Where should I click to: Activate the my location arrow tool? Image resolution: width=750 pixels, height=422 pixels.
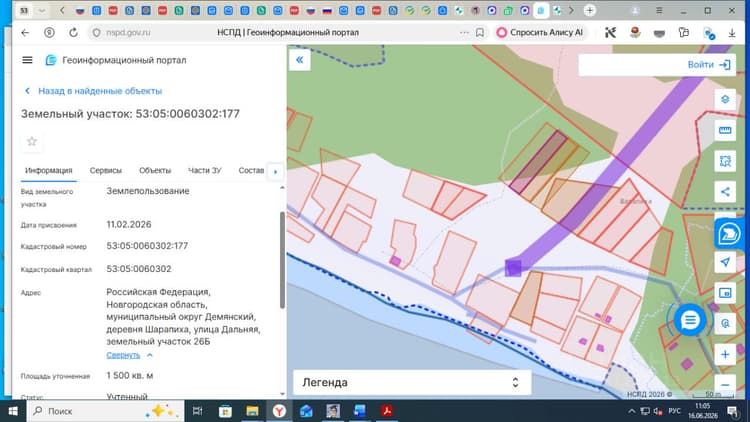[x=725, y=262]
